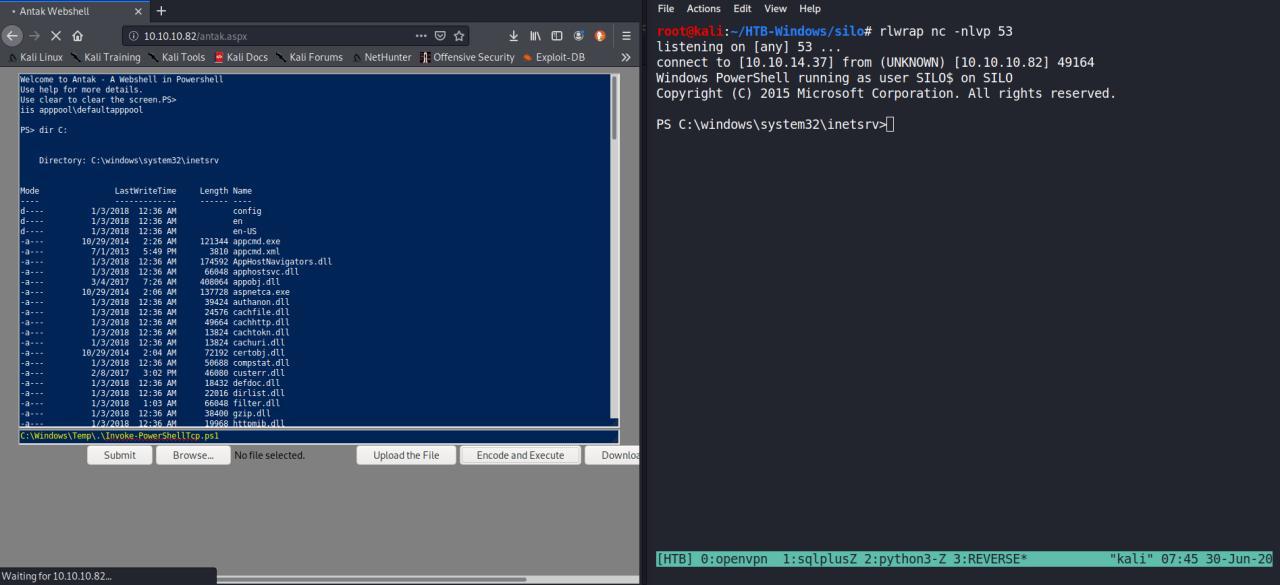Select tmux window 3:REVERSE*
Image resolution: width=1280 pixels, height=585 pixels.
tap(990, 559)
